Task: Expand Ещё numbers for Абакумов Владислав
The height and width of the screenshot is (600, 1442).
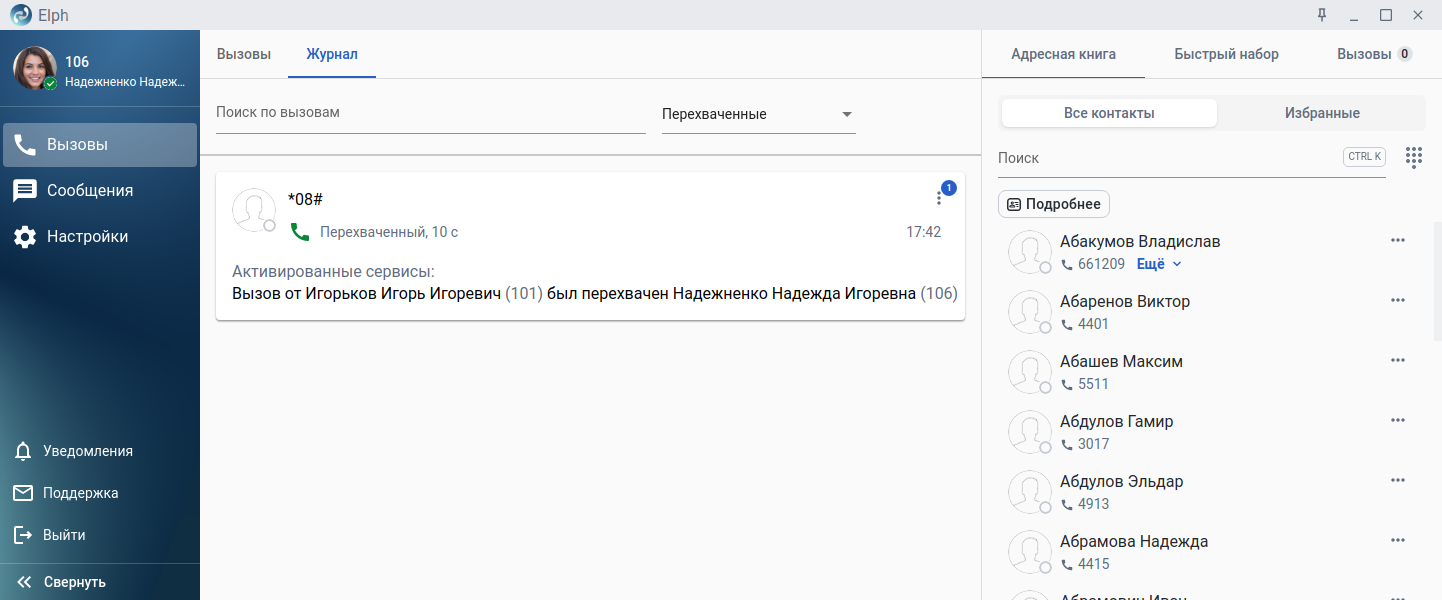Action: coord(1159,264)
